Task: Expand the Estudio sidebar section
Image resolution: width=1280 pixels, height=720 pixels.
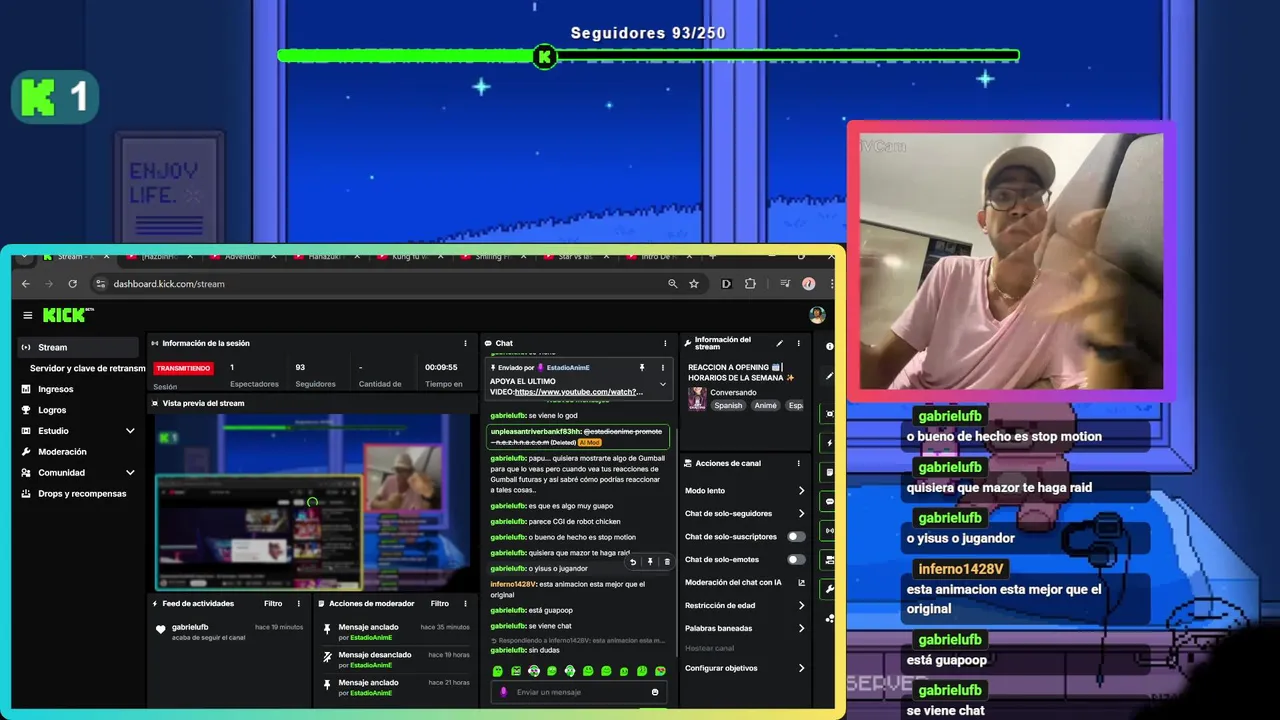Action: (130, 431)
